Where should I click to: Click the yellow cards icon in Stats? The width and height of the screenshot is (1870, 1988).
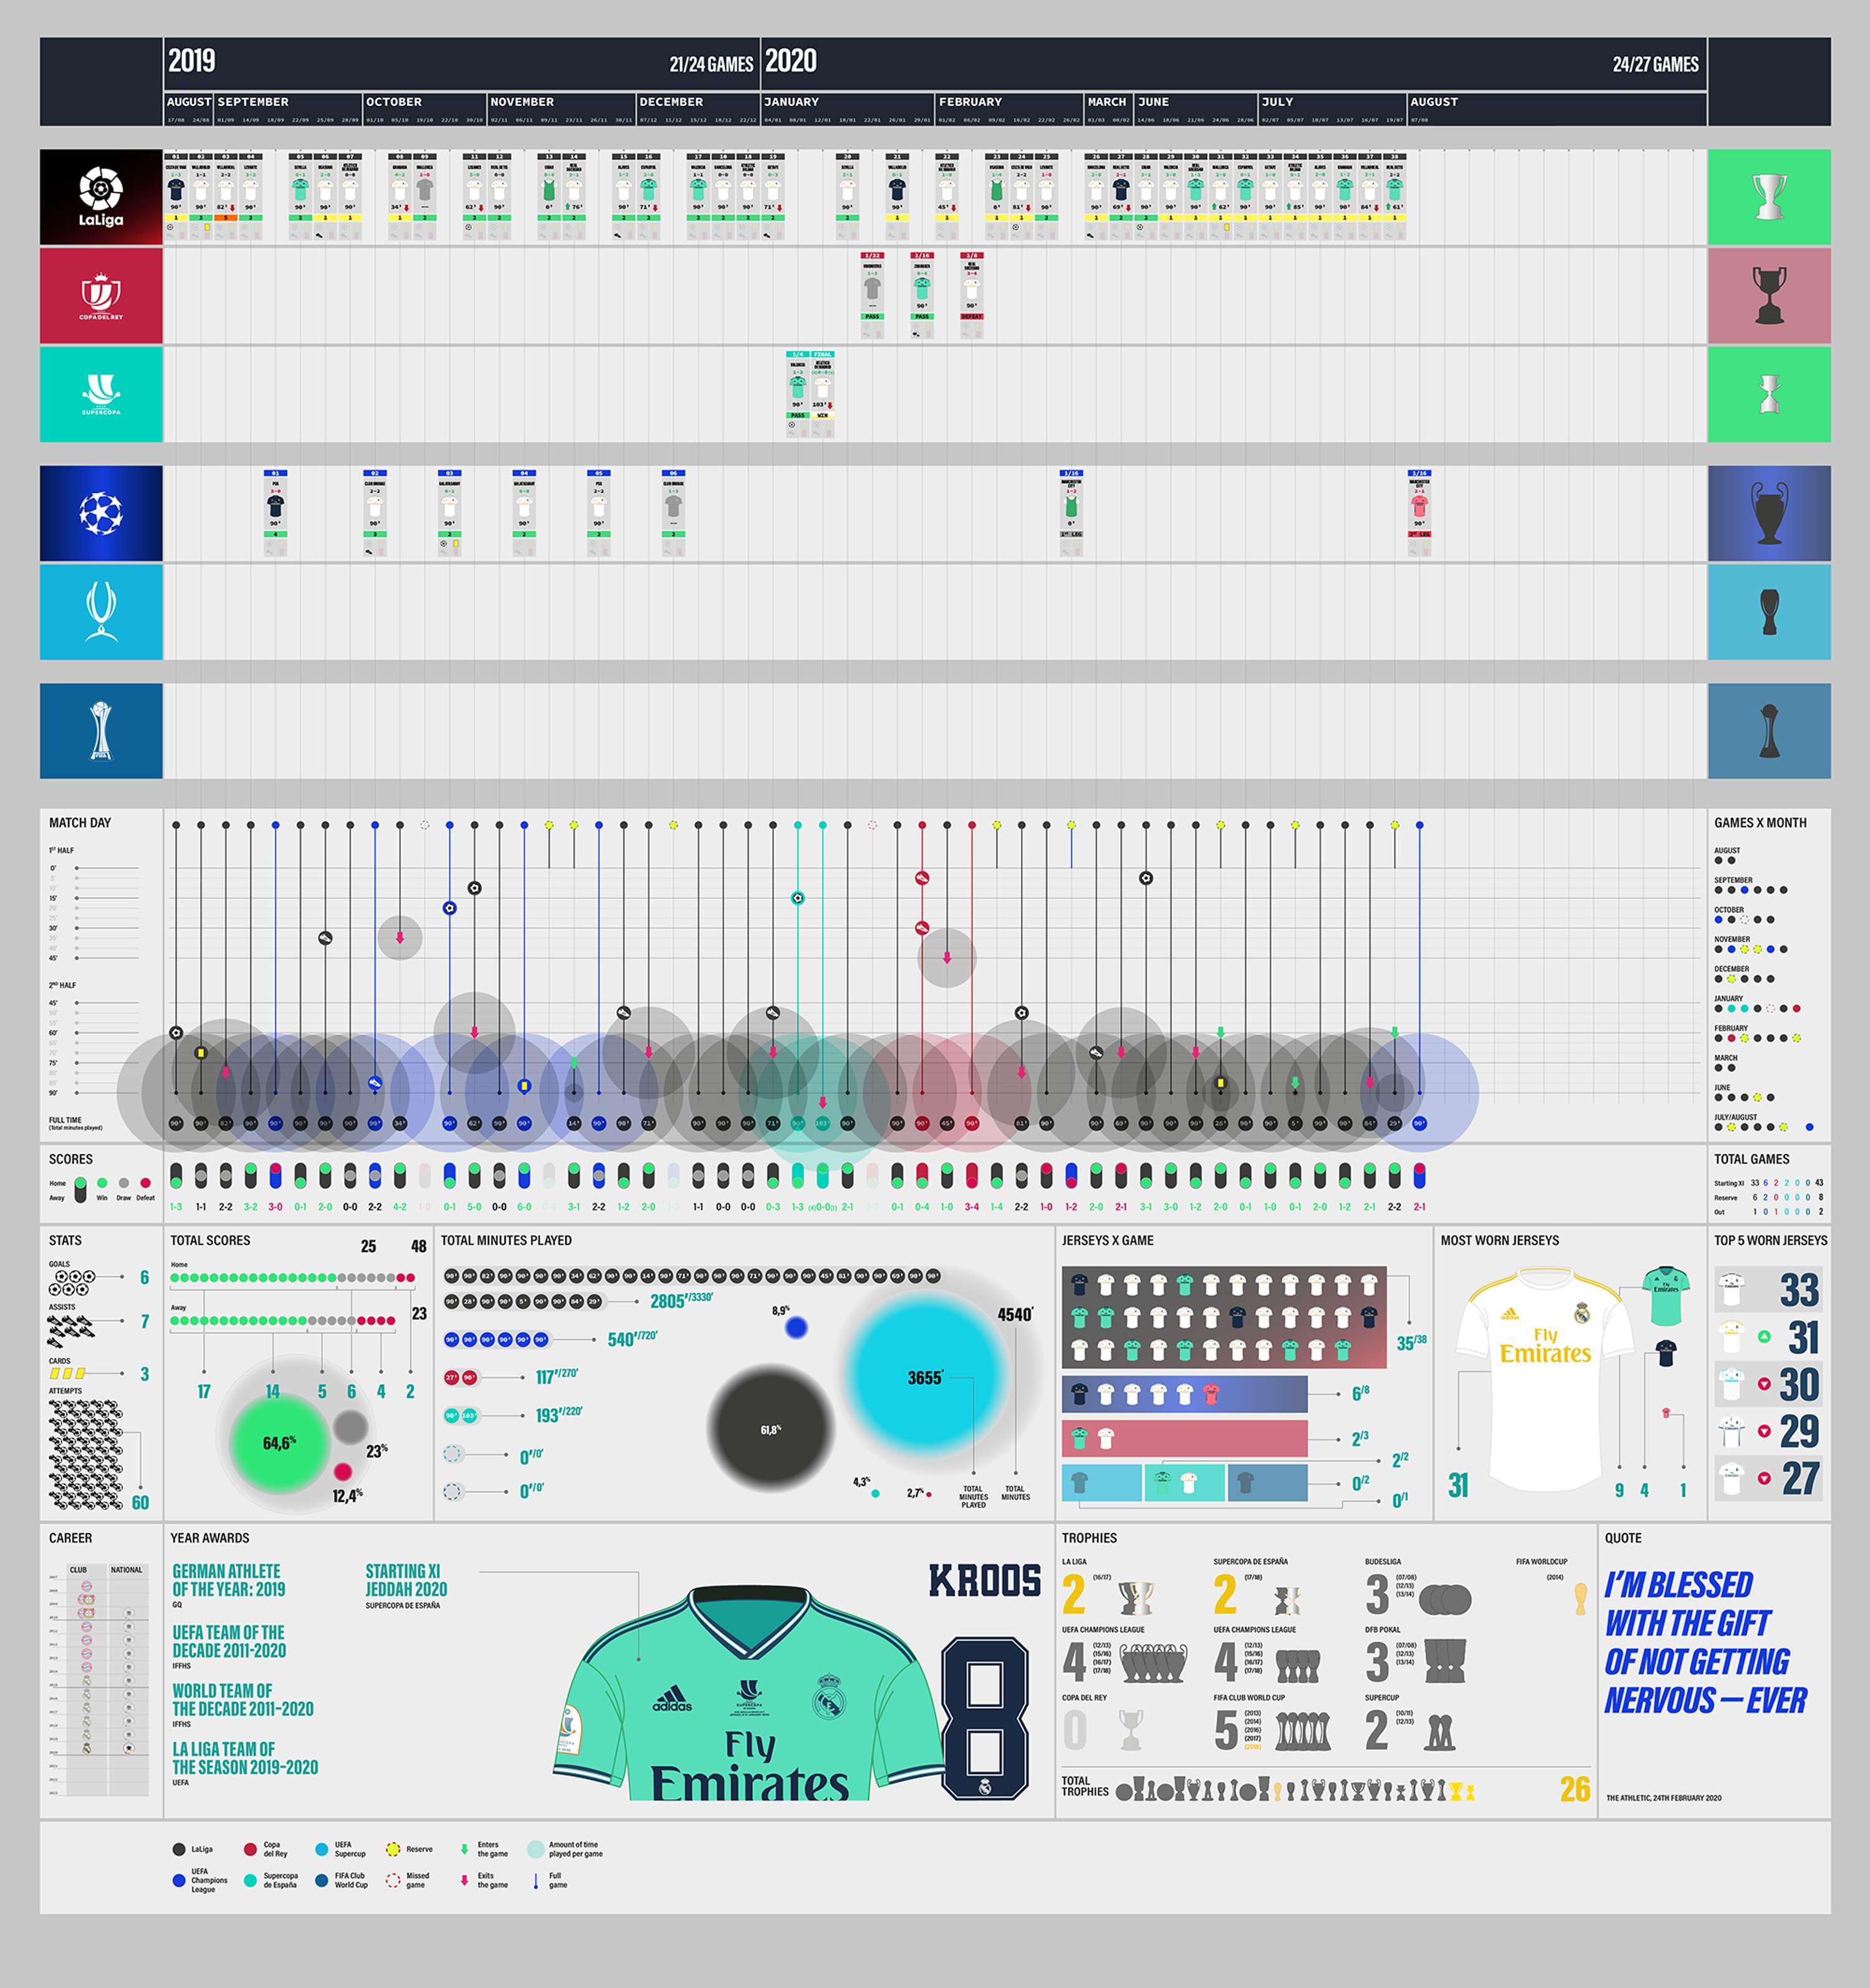point(67,1374)
